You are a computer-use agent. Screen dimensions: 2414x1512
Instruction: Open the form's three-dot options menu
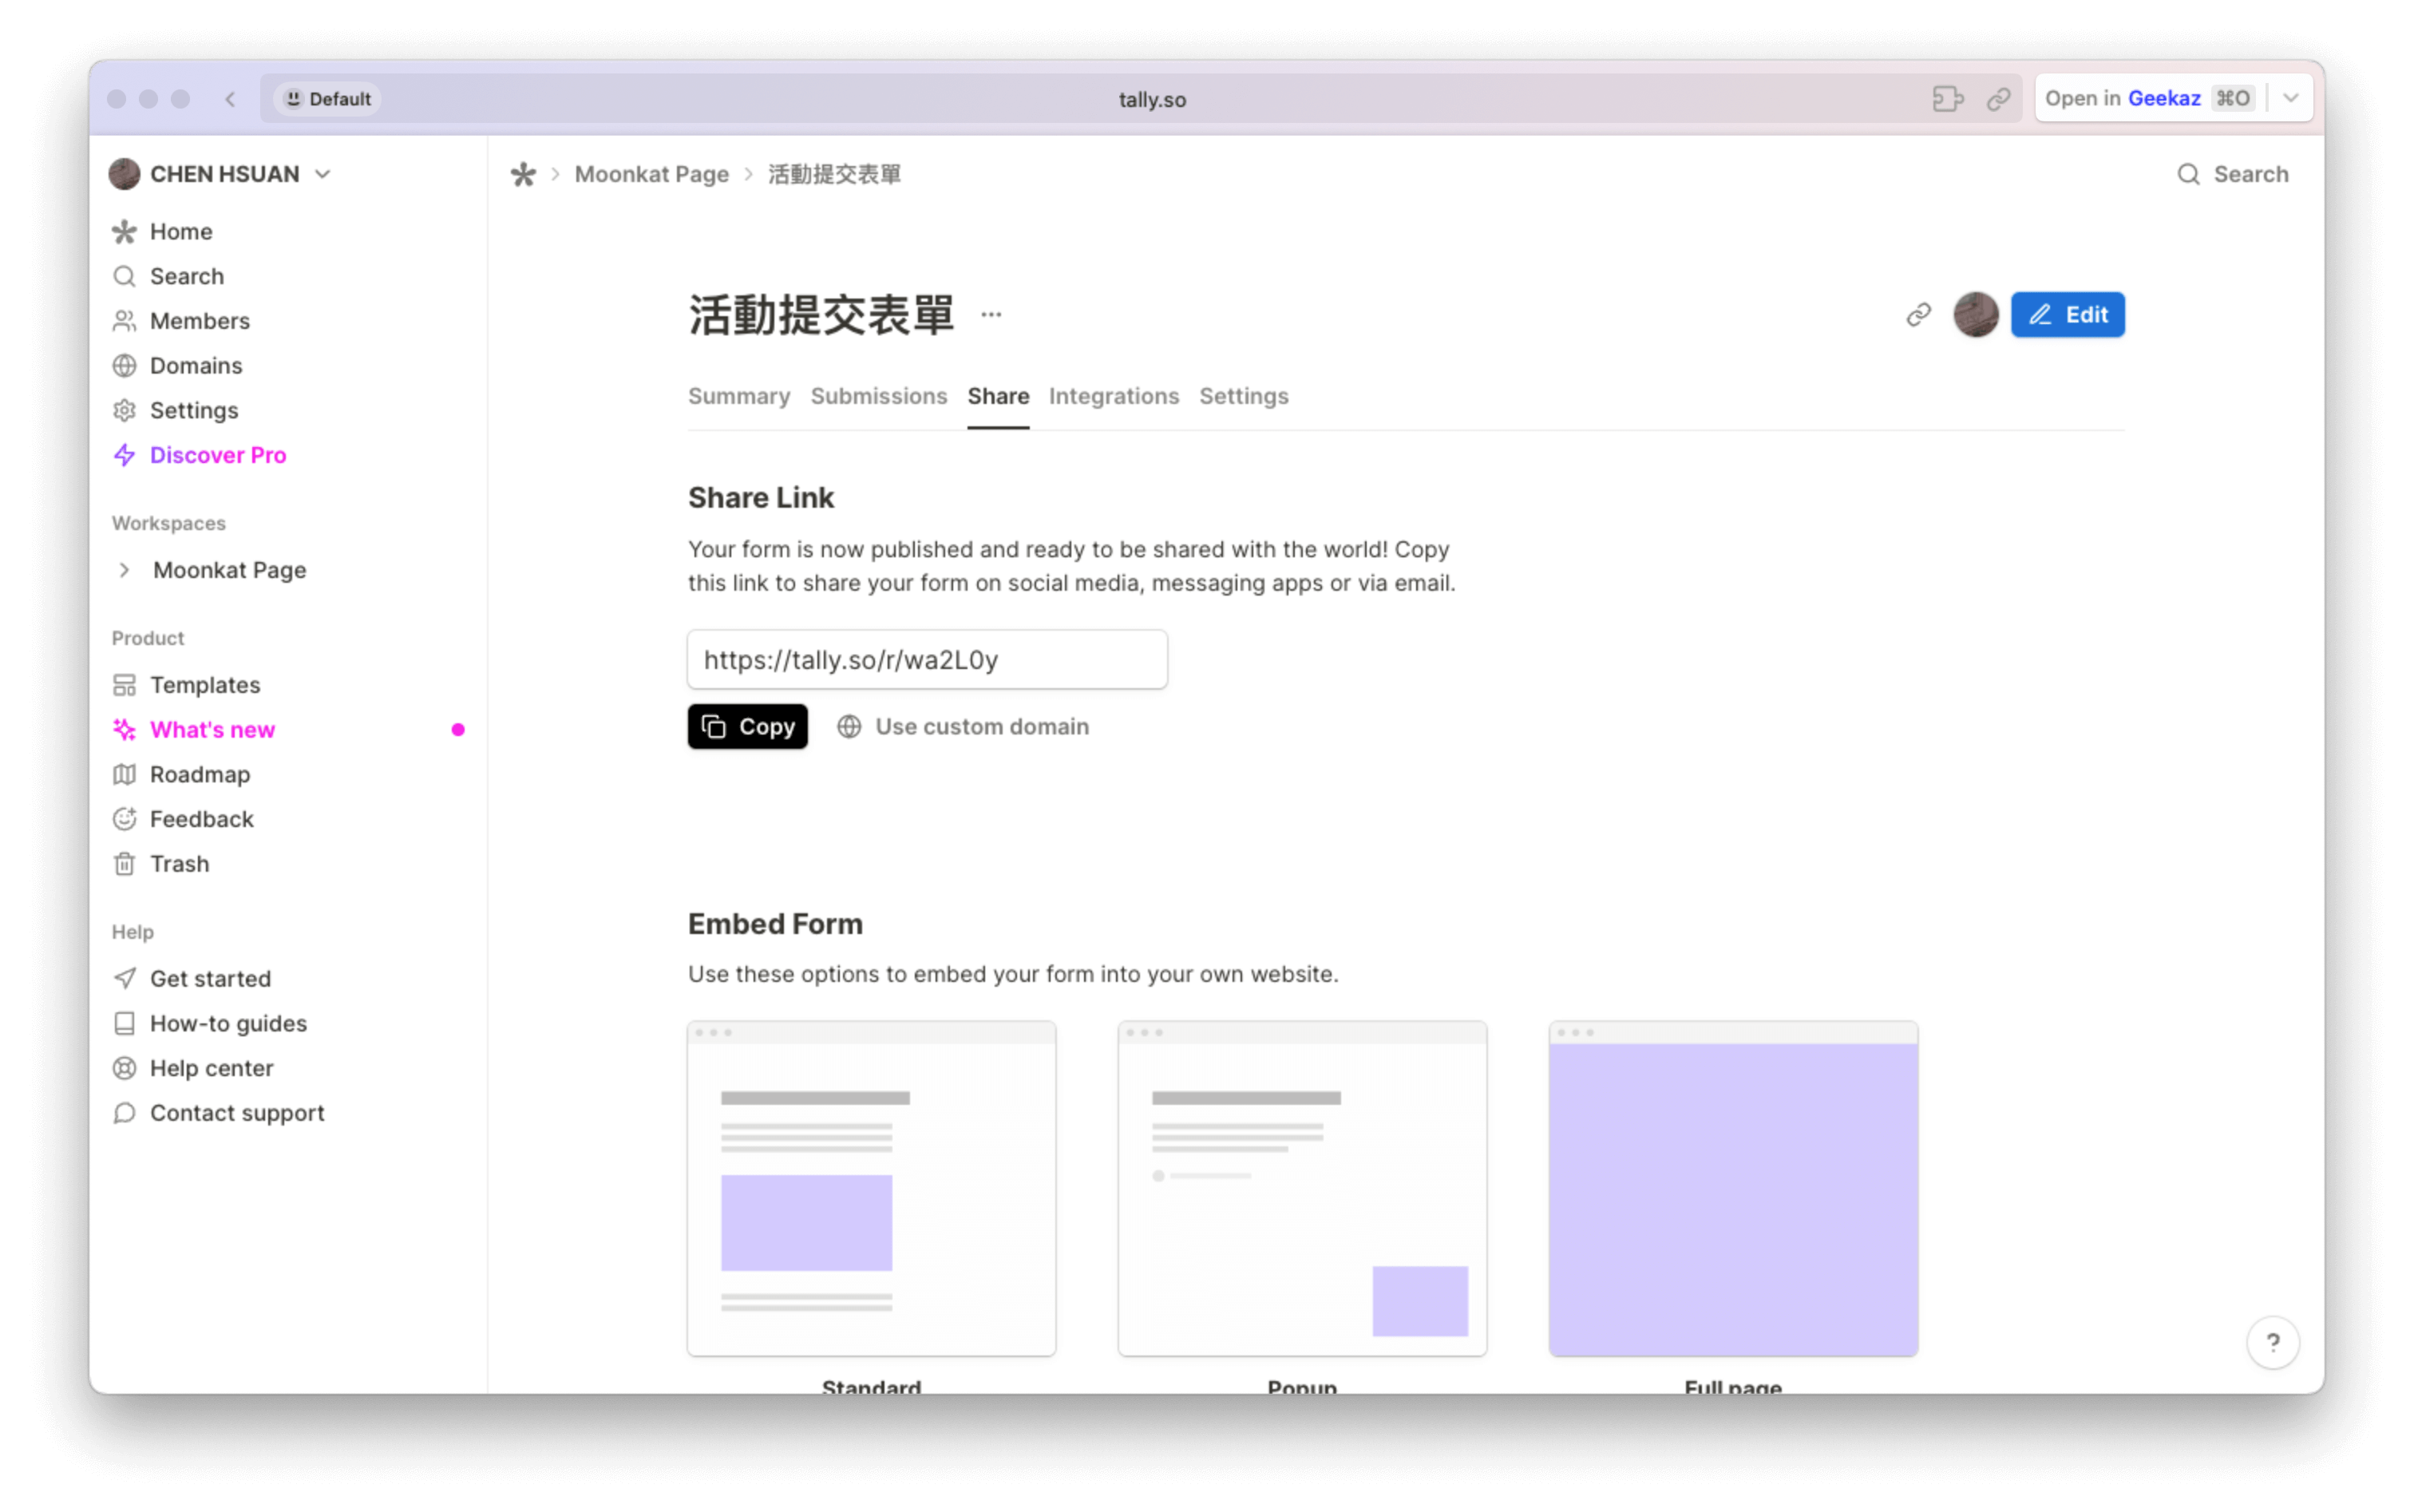coord(991,315)
